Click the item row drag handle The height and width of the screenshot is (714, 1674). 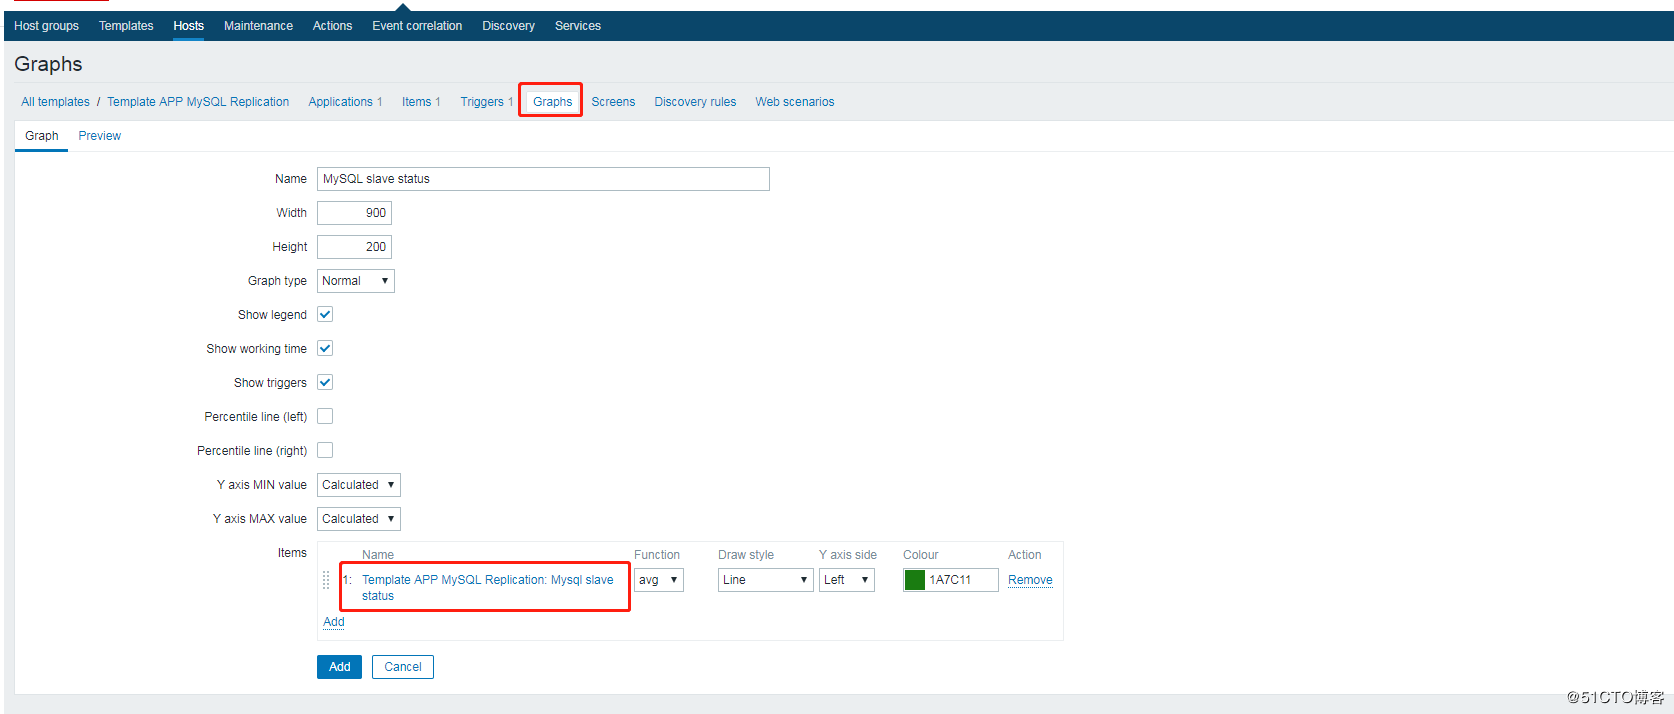[326, 580]
